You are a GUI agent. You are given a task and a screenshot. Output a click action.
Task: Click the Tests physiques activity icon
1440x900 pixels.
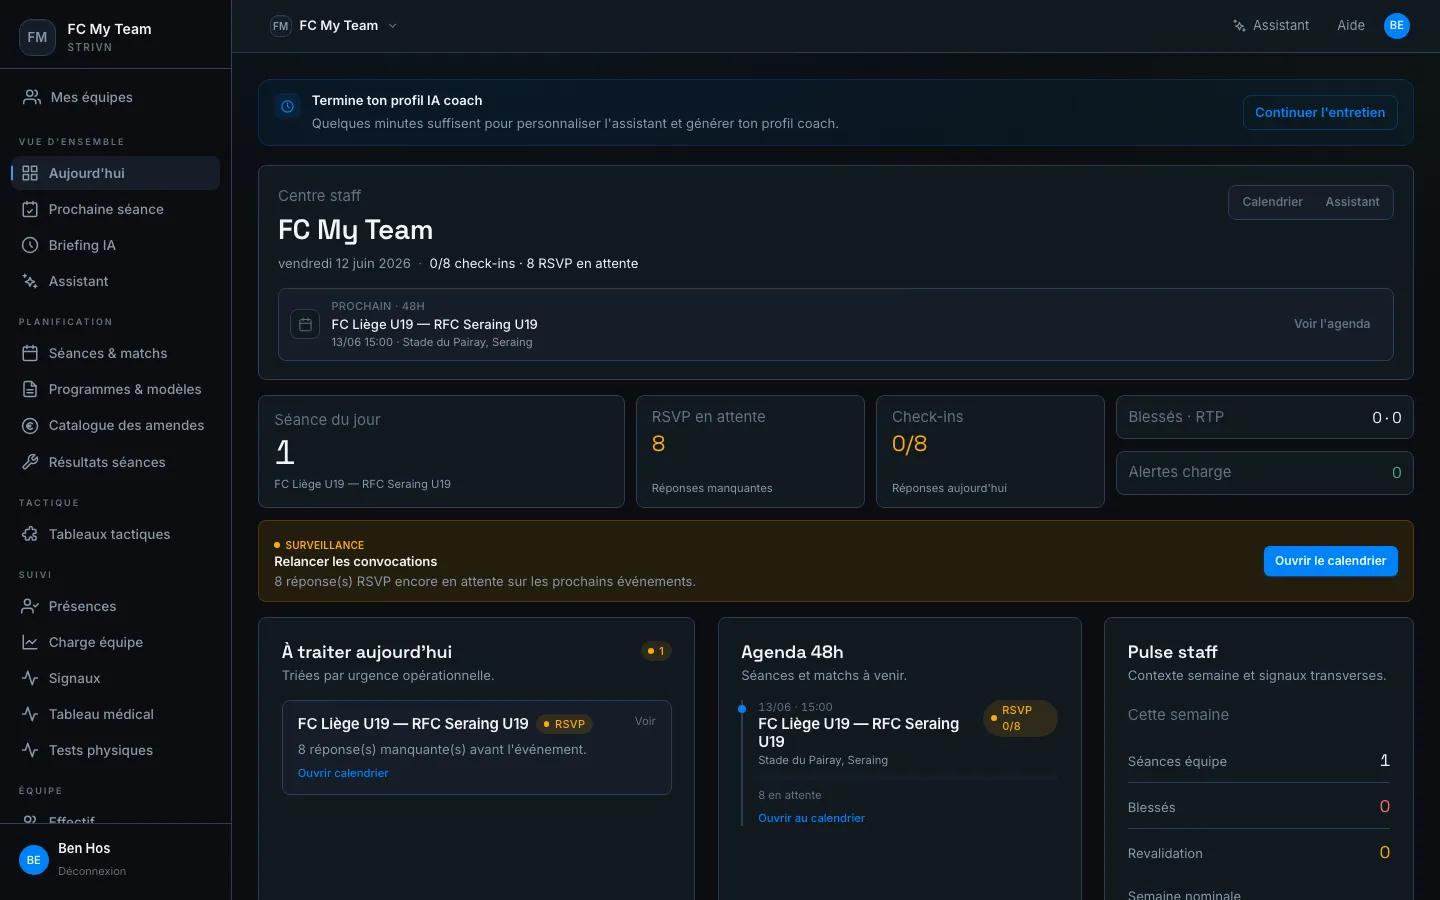point(30,750)
